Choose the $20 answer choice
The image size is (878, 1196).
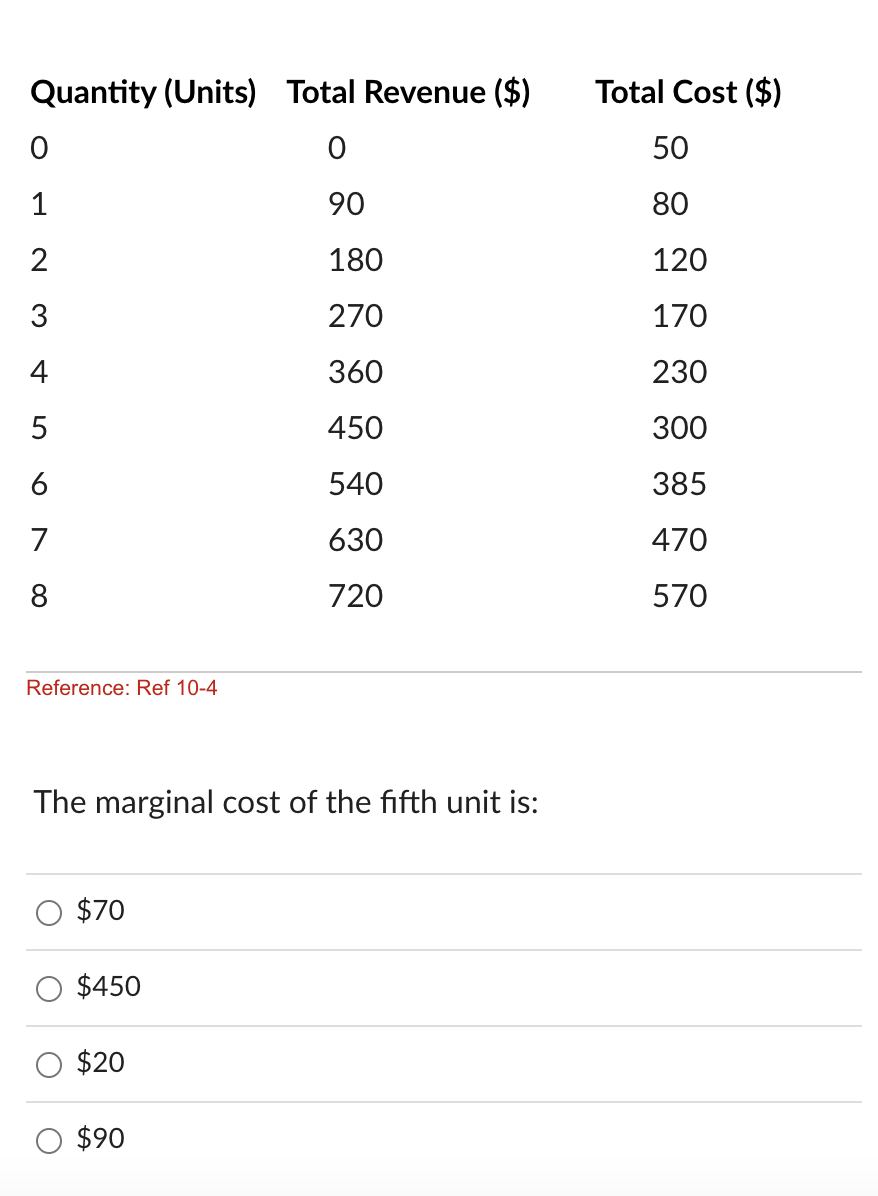click(x=48, y=1065)
